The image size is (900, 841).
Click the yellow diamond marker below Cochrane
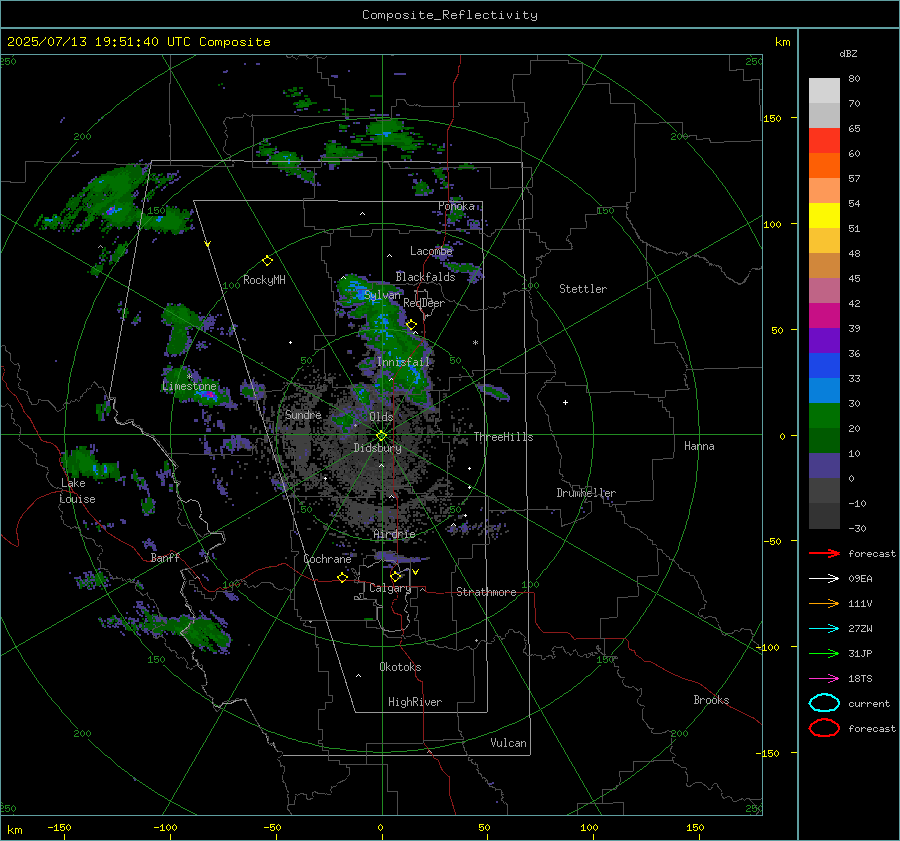pyautogui.click(x=342, y=578)
